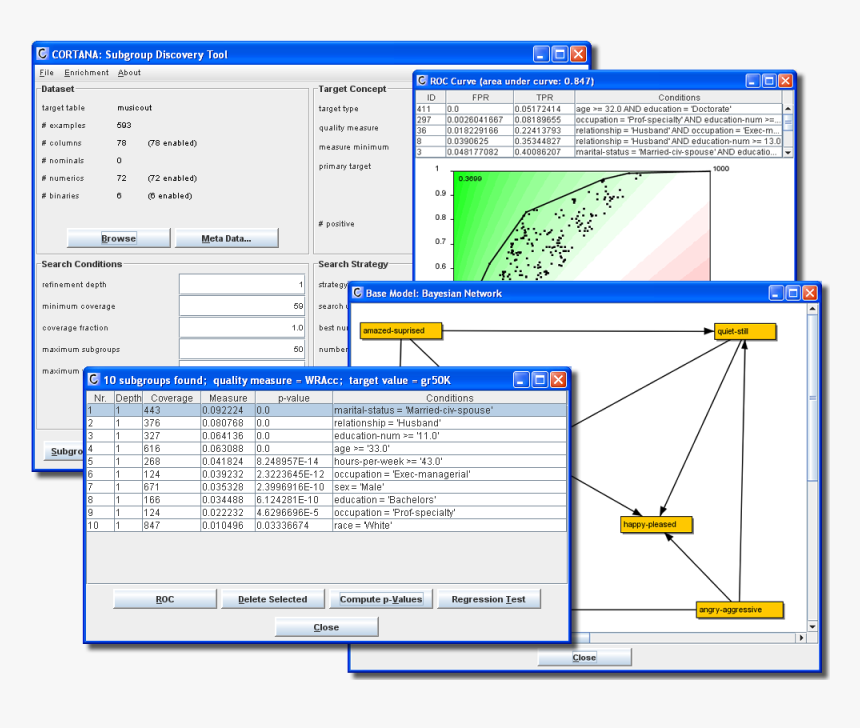860x728 pixels.
Task: Open the Meta Data dialog button
Action: [227, 239]
